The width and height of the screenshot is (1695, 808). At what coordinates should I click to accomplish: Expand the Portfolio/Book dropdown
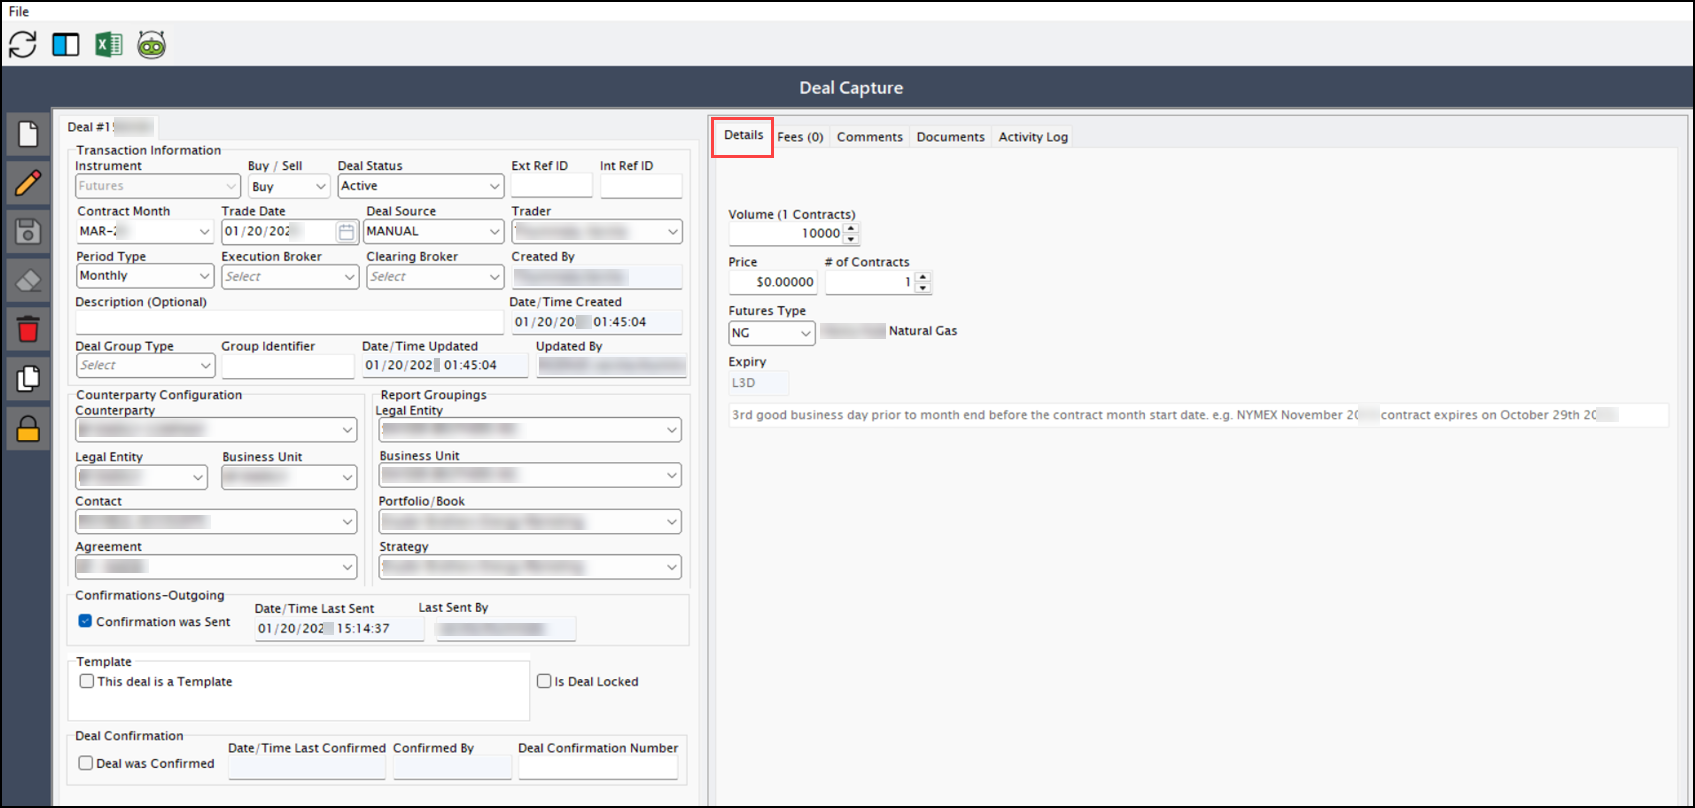point(530,522)
